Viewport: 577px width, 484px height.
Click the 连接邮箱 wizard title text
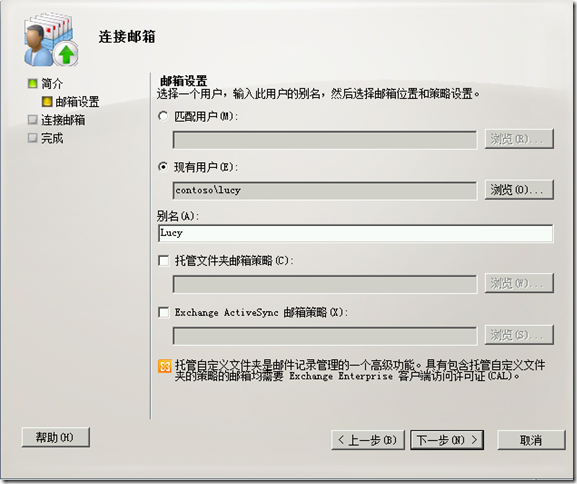[127, 37]
